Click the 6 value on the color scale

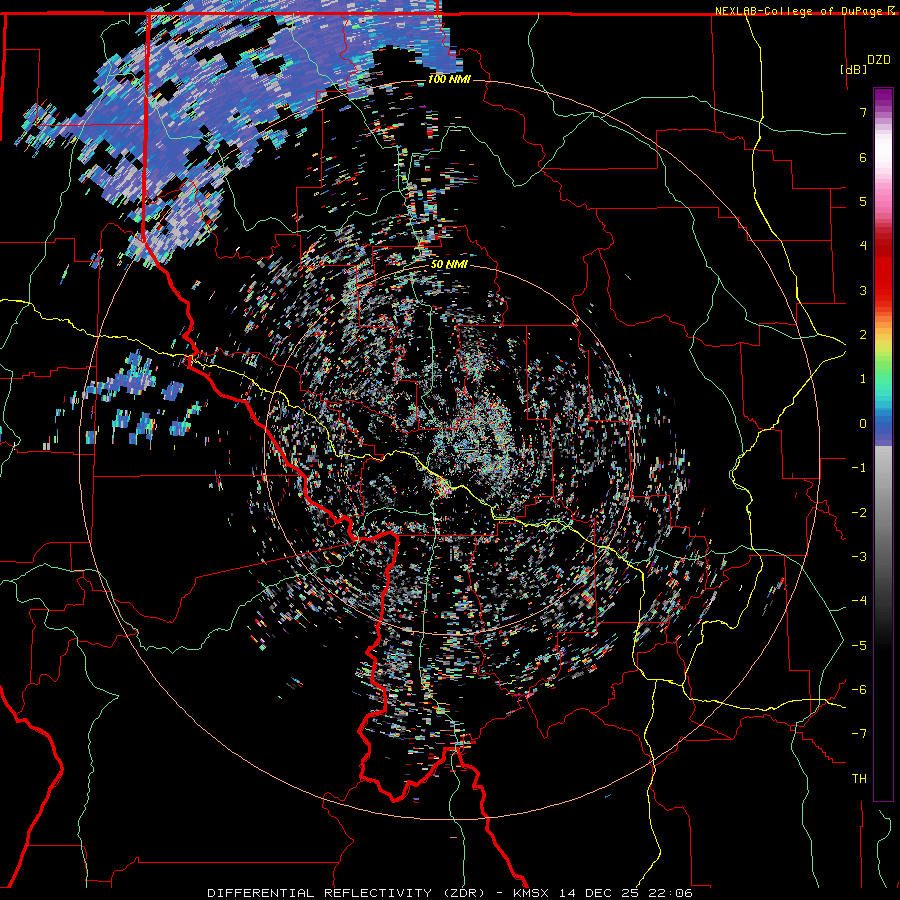pyautogui.click(x=863, y=157)
